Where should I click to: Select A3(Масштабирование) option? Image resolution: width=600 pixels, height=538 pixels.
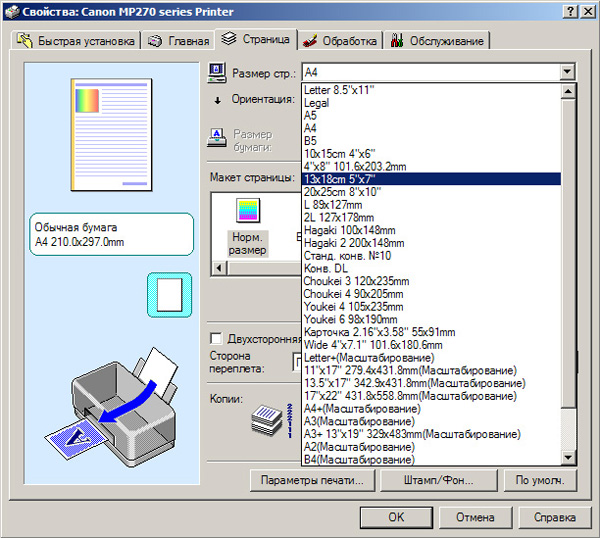(x=432, y=421)
